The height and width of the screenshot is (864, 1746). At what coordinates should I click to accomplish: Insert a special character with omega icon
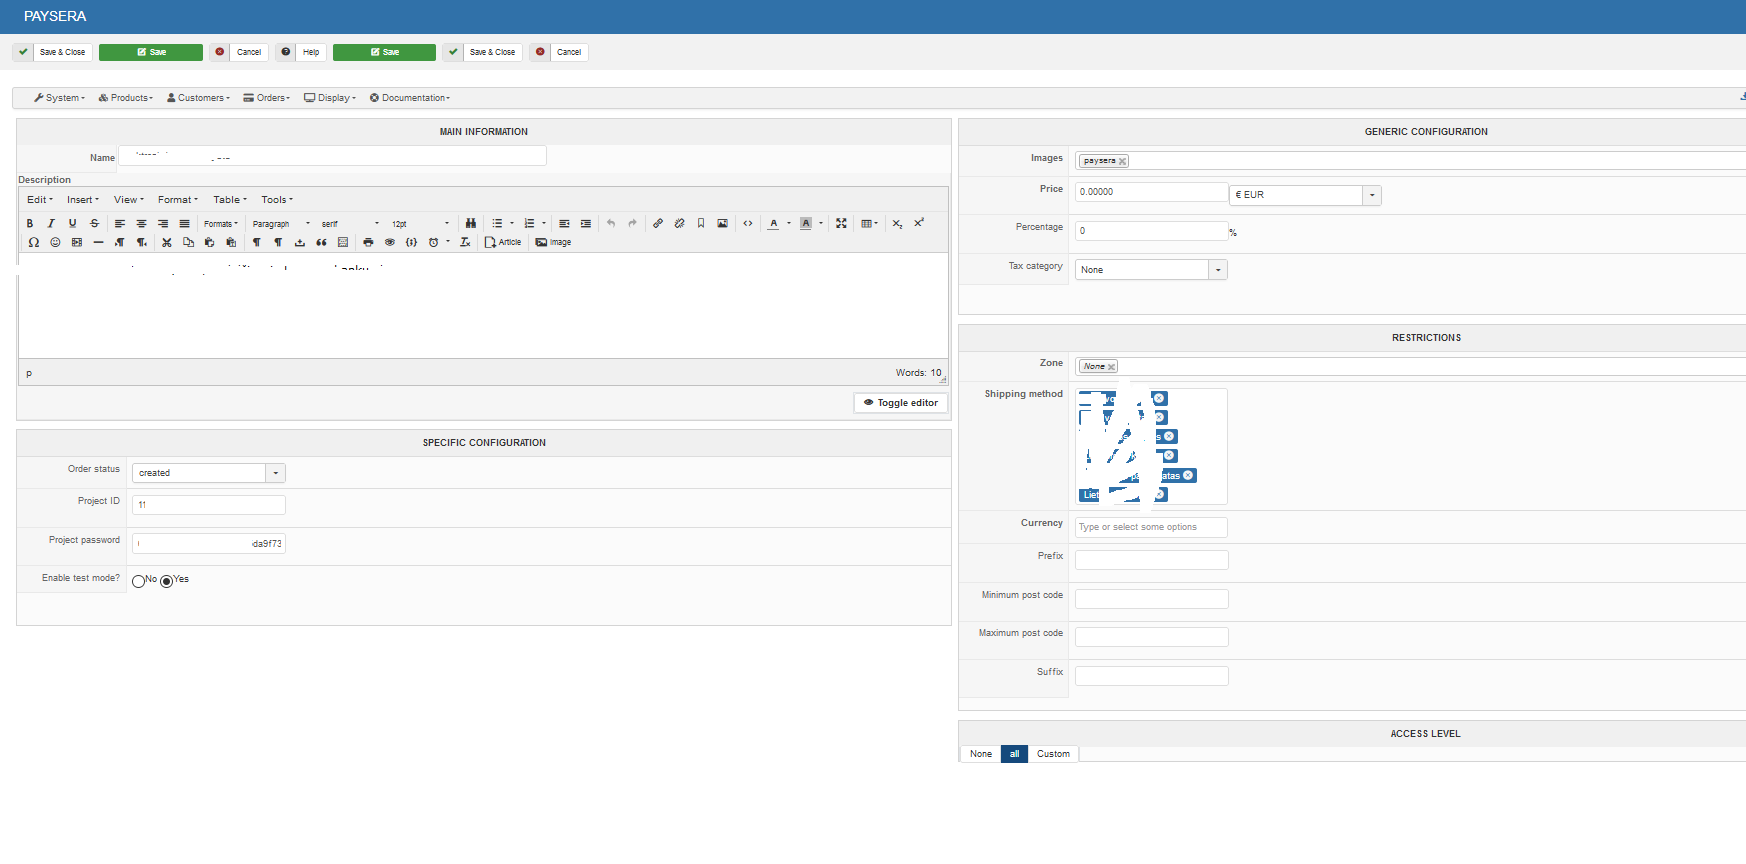[34, 243]
